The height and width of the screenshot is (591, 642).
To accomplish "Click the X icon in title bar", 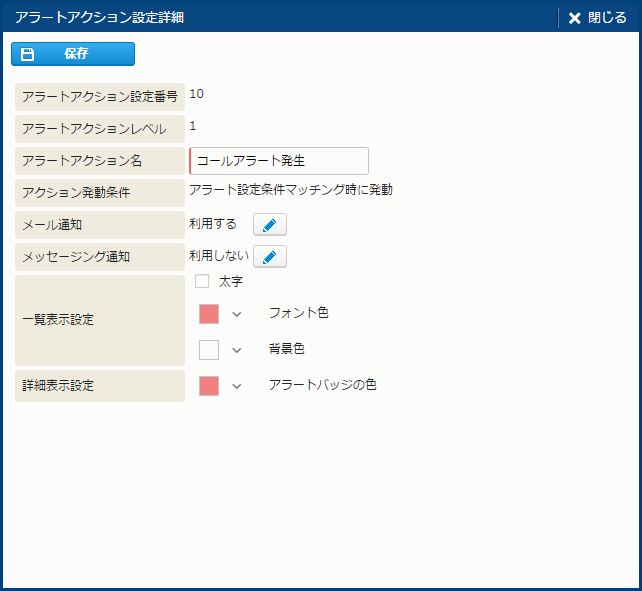I will pyautogui.click(x=574, y=18).
